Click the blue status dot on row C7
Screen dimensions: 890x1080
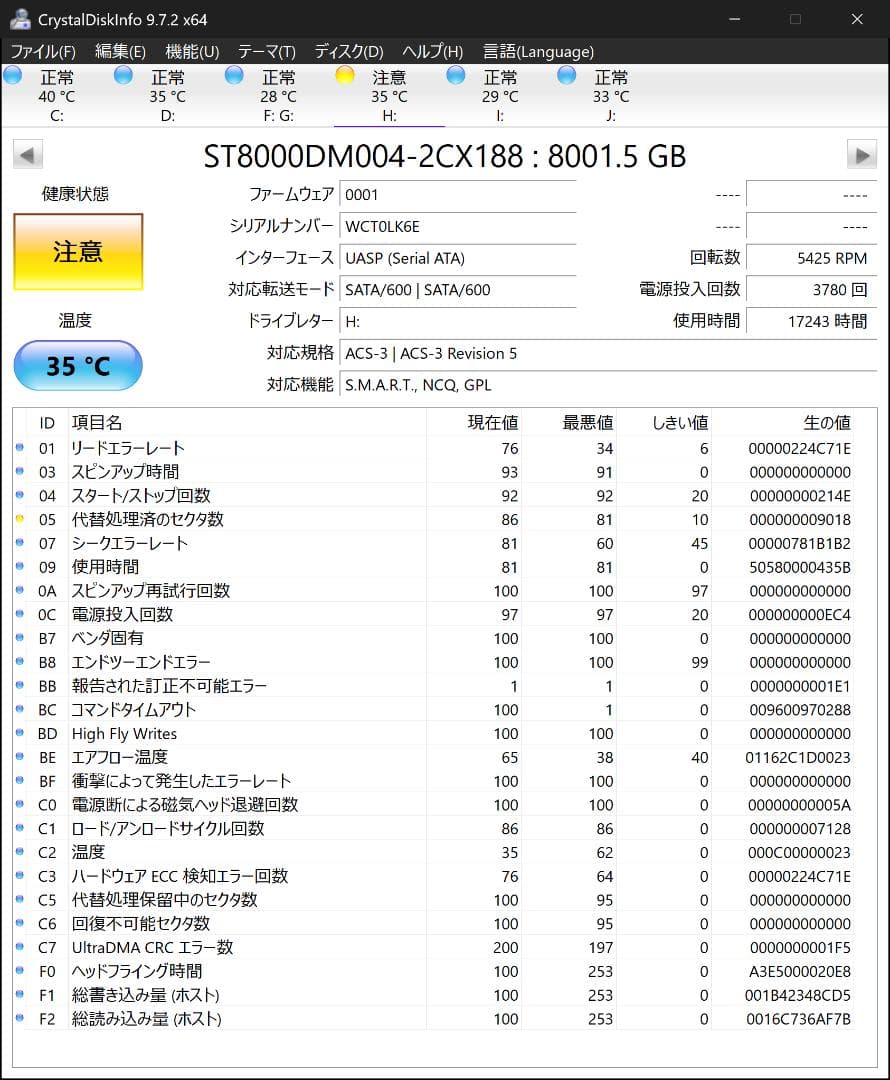(x=20, y=947)
